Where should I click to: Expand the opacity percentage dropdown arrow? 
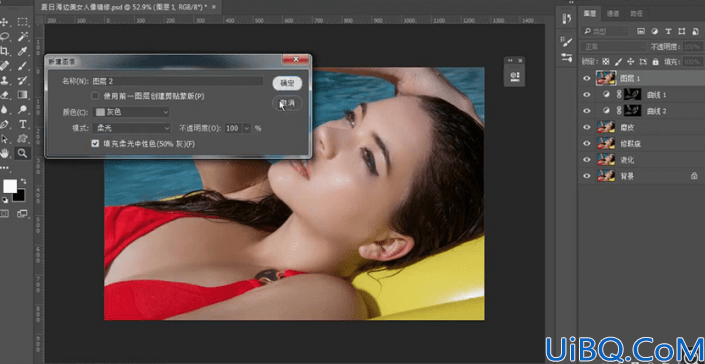246,128
